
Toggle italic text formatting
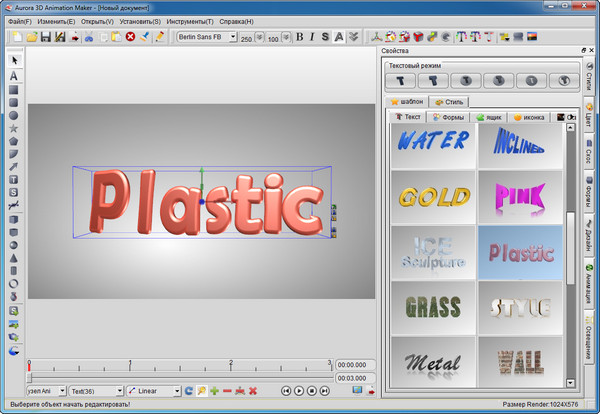tap(313, 37)
